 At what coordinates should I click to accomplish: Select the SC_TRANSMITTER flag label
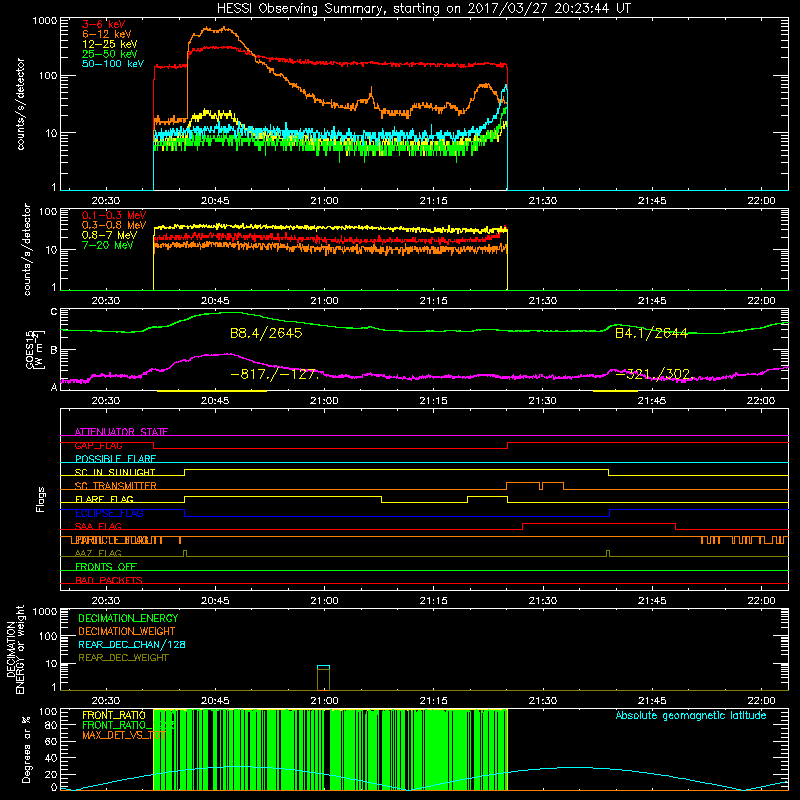click(115, 485)
